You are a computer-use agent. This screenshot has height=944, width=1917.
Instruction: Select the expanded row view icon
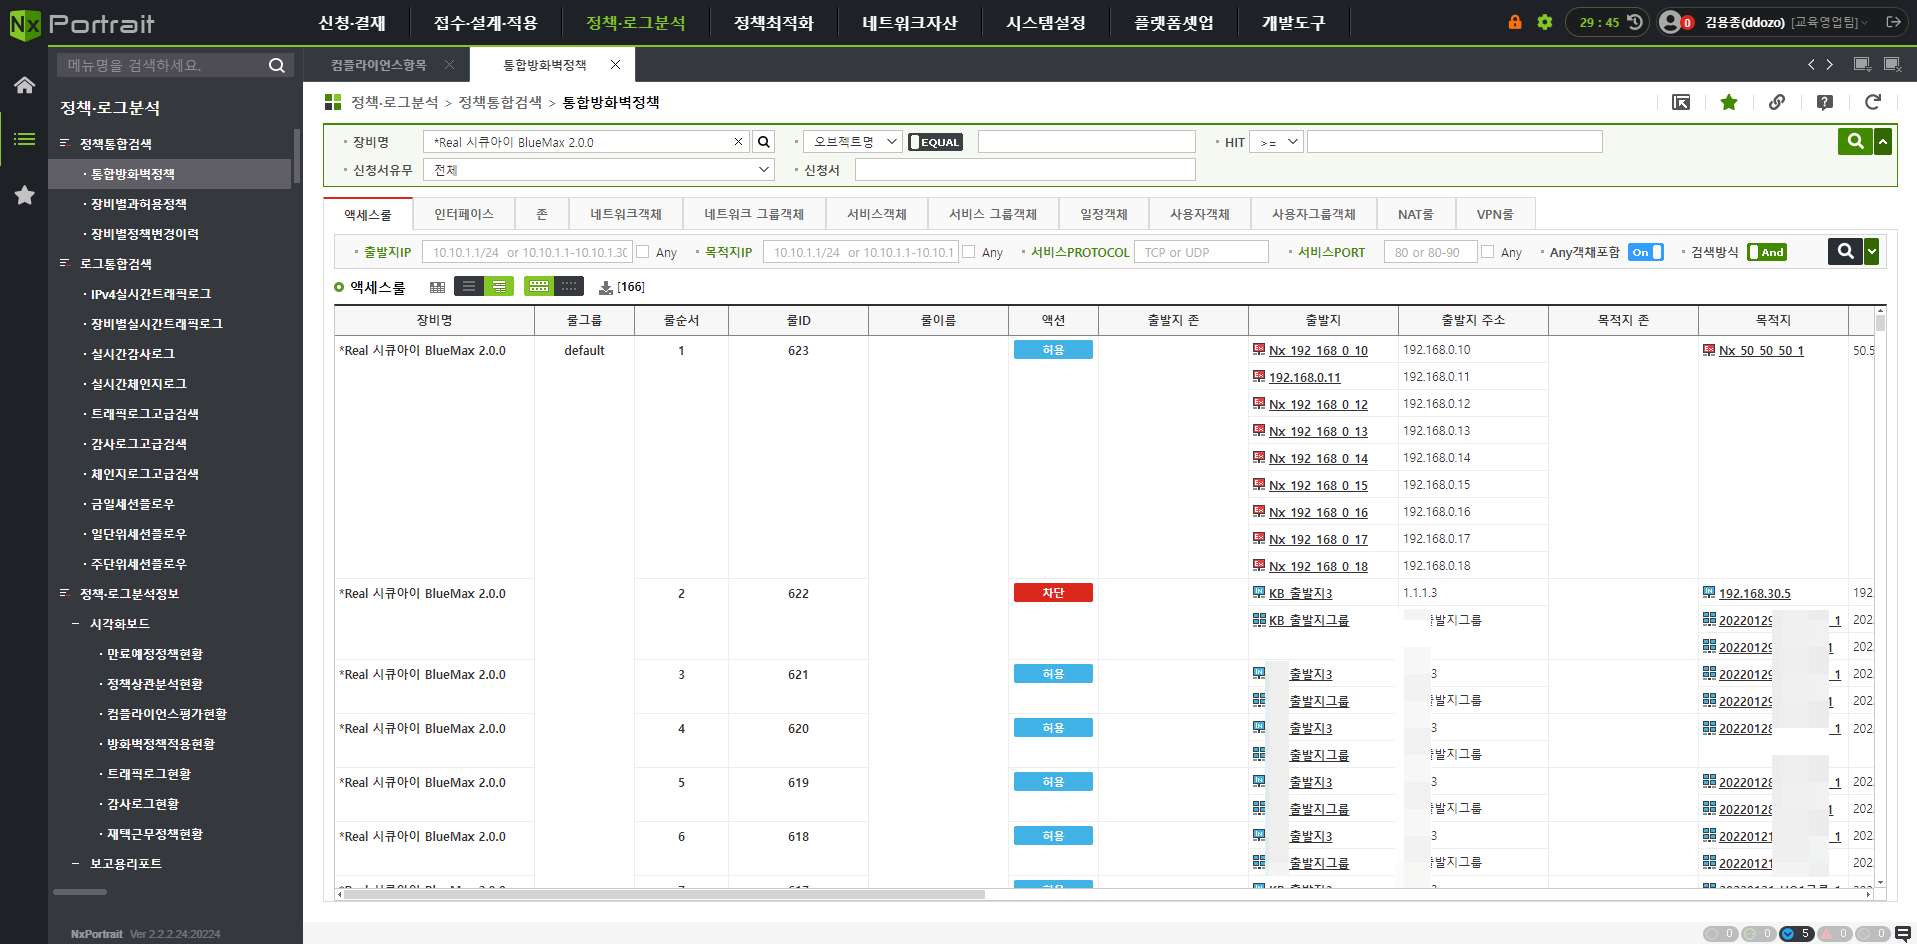tap(498, 287)
